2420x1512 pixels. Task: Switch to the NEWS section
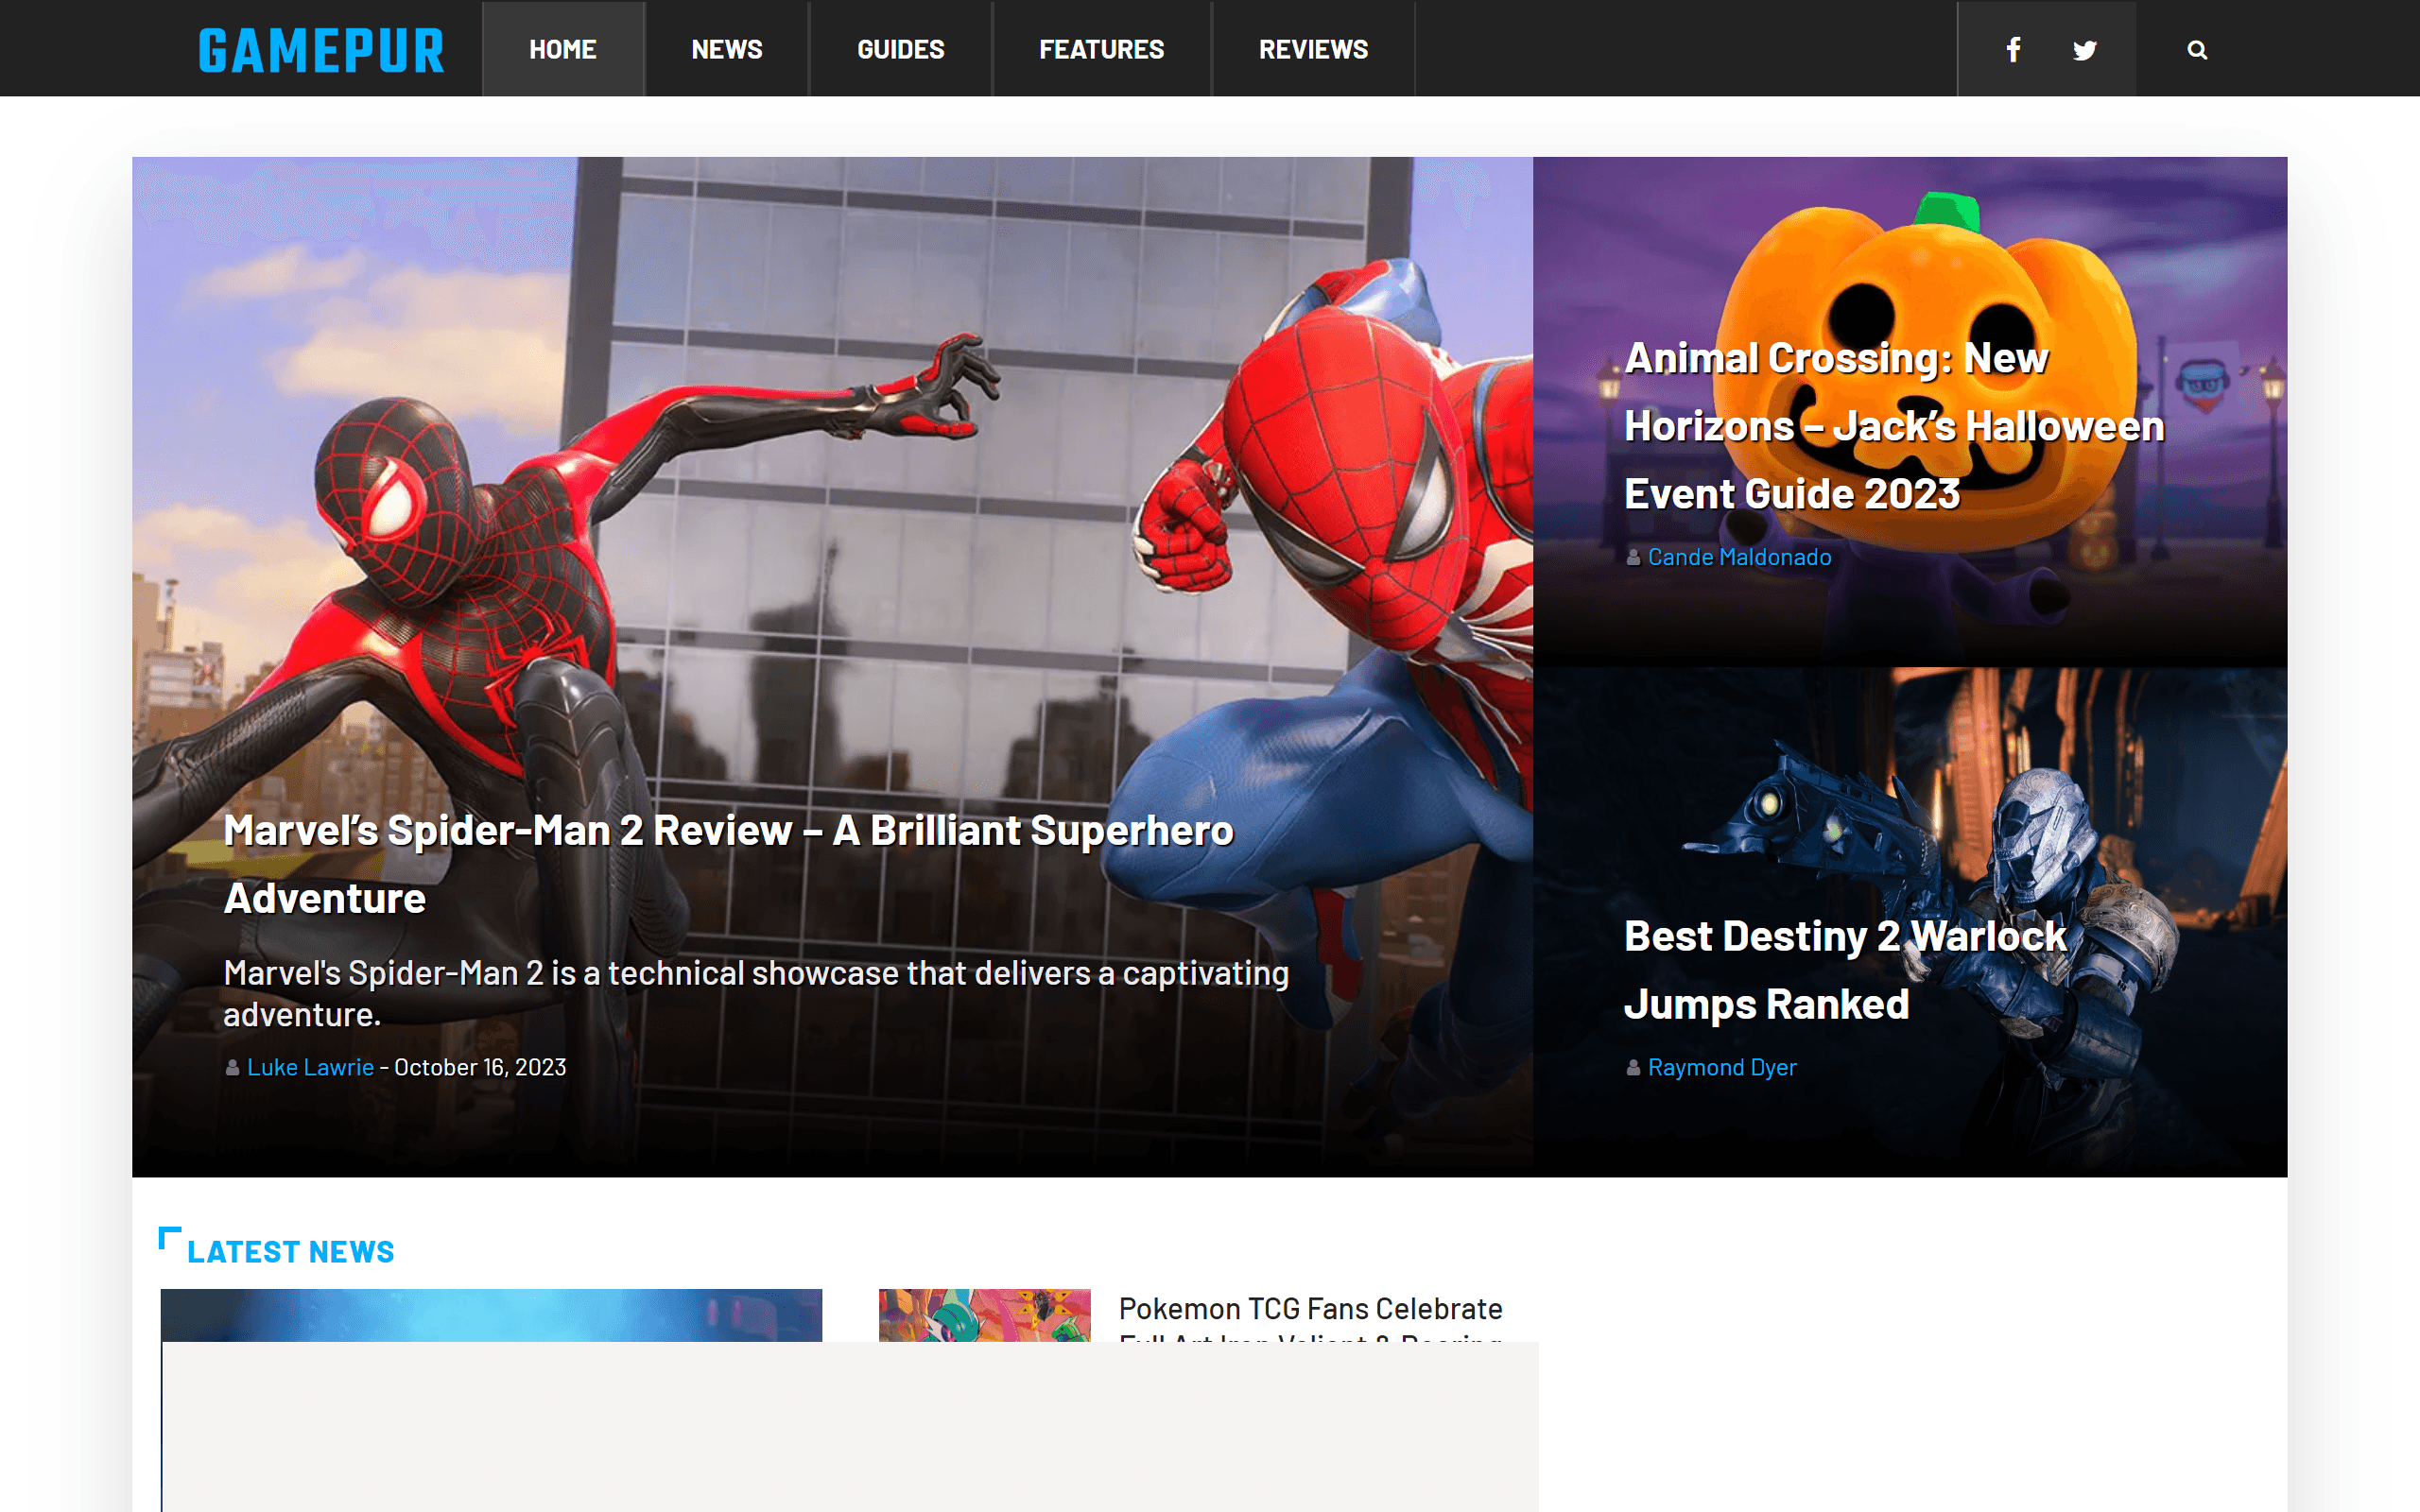726,48
